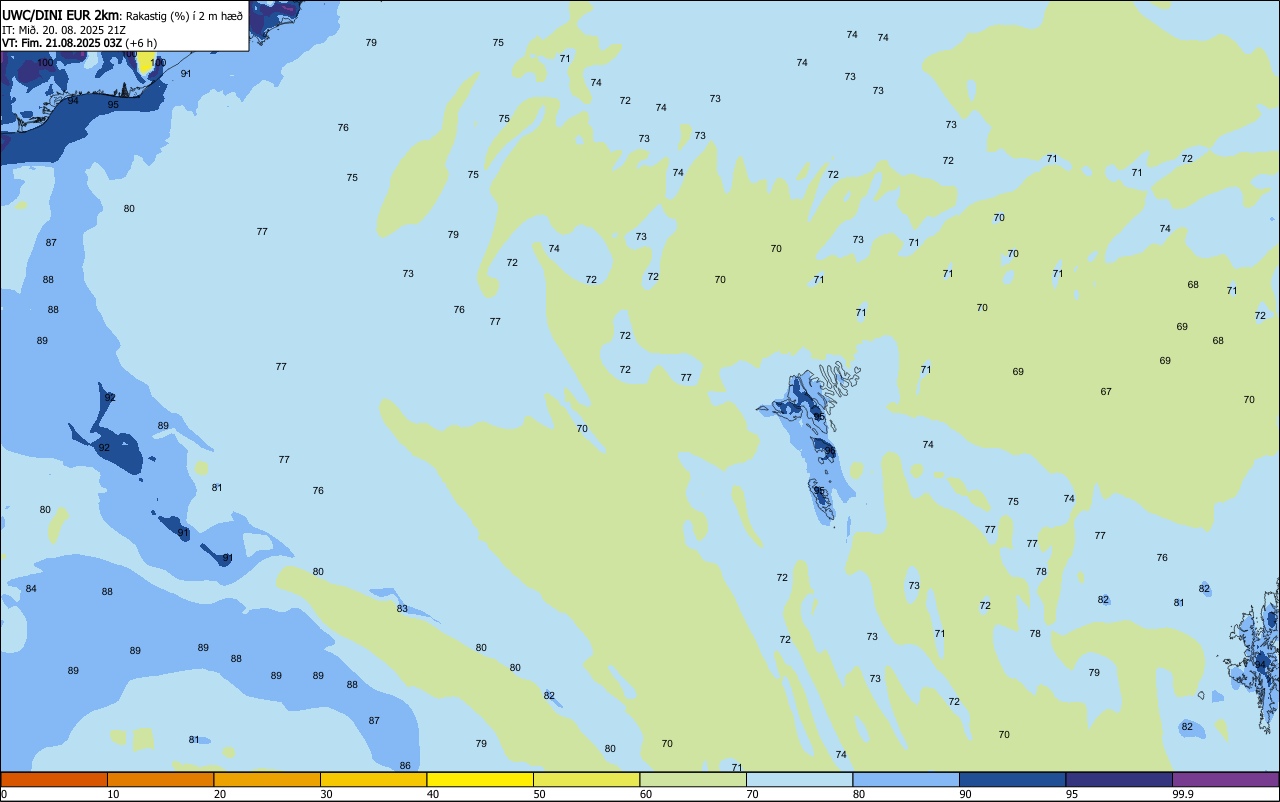Click the bright yellow 40–50 legend segment

click(x=480, y=779)
